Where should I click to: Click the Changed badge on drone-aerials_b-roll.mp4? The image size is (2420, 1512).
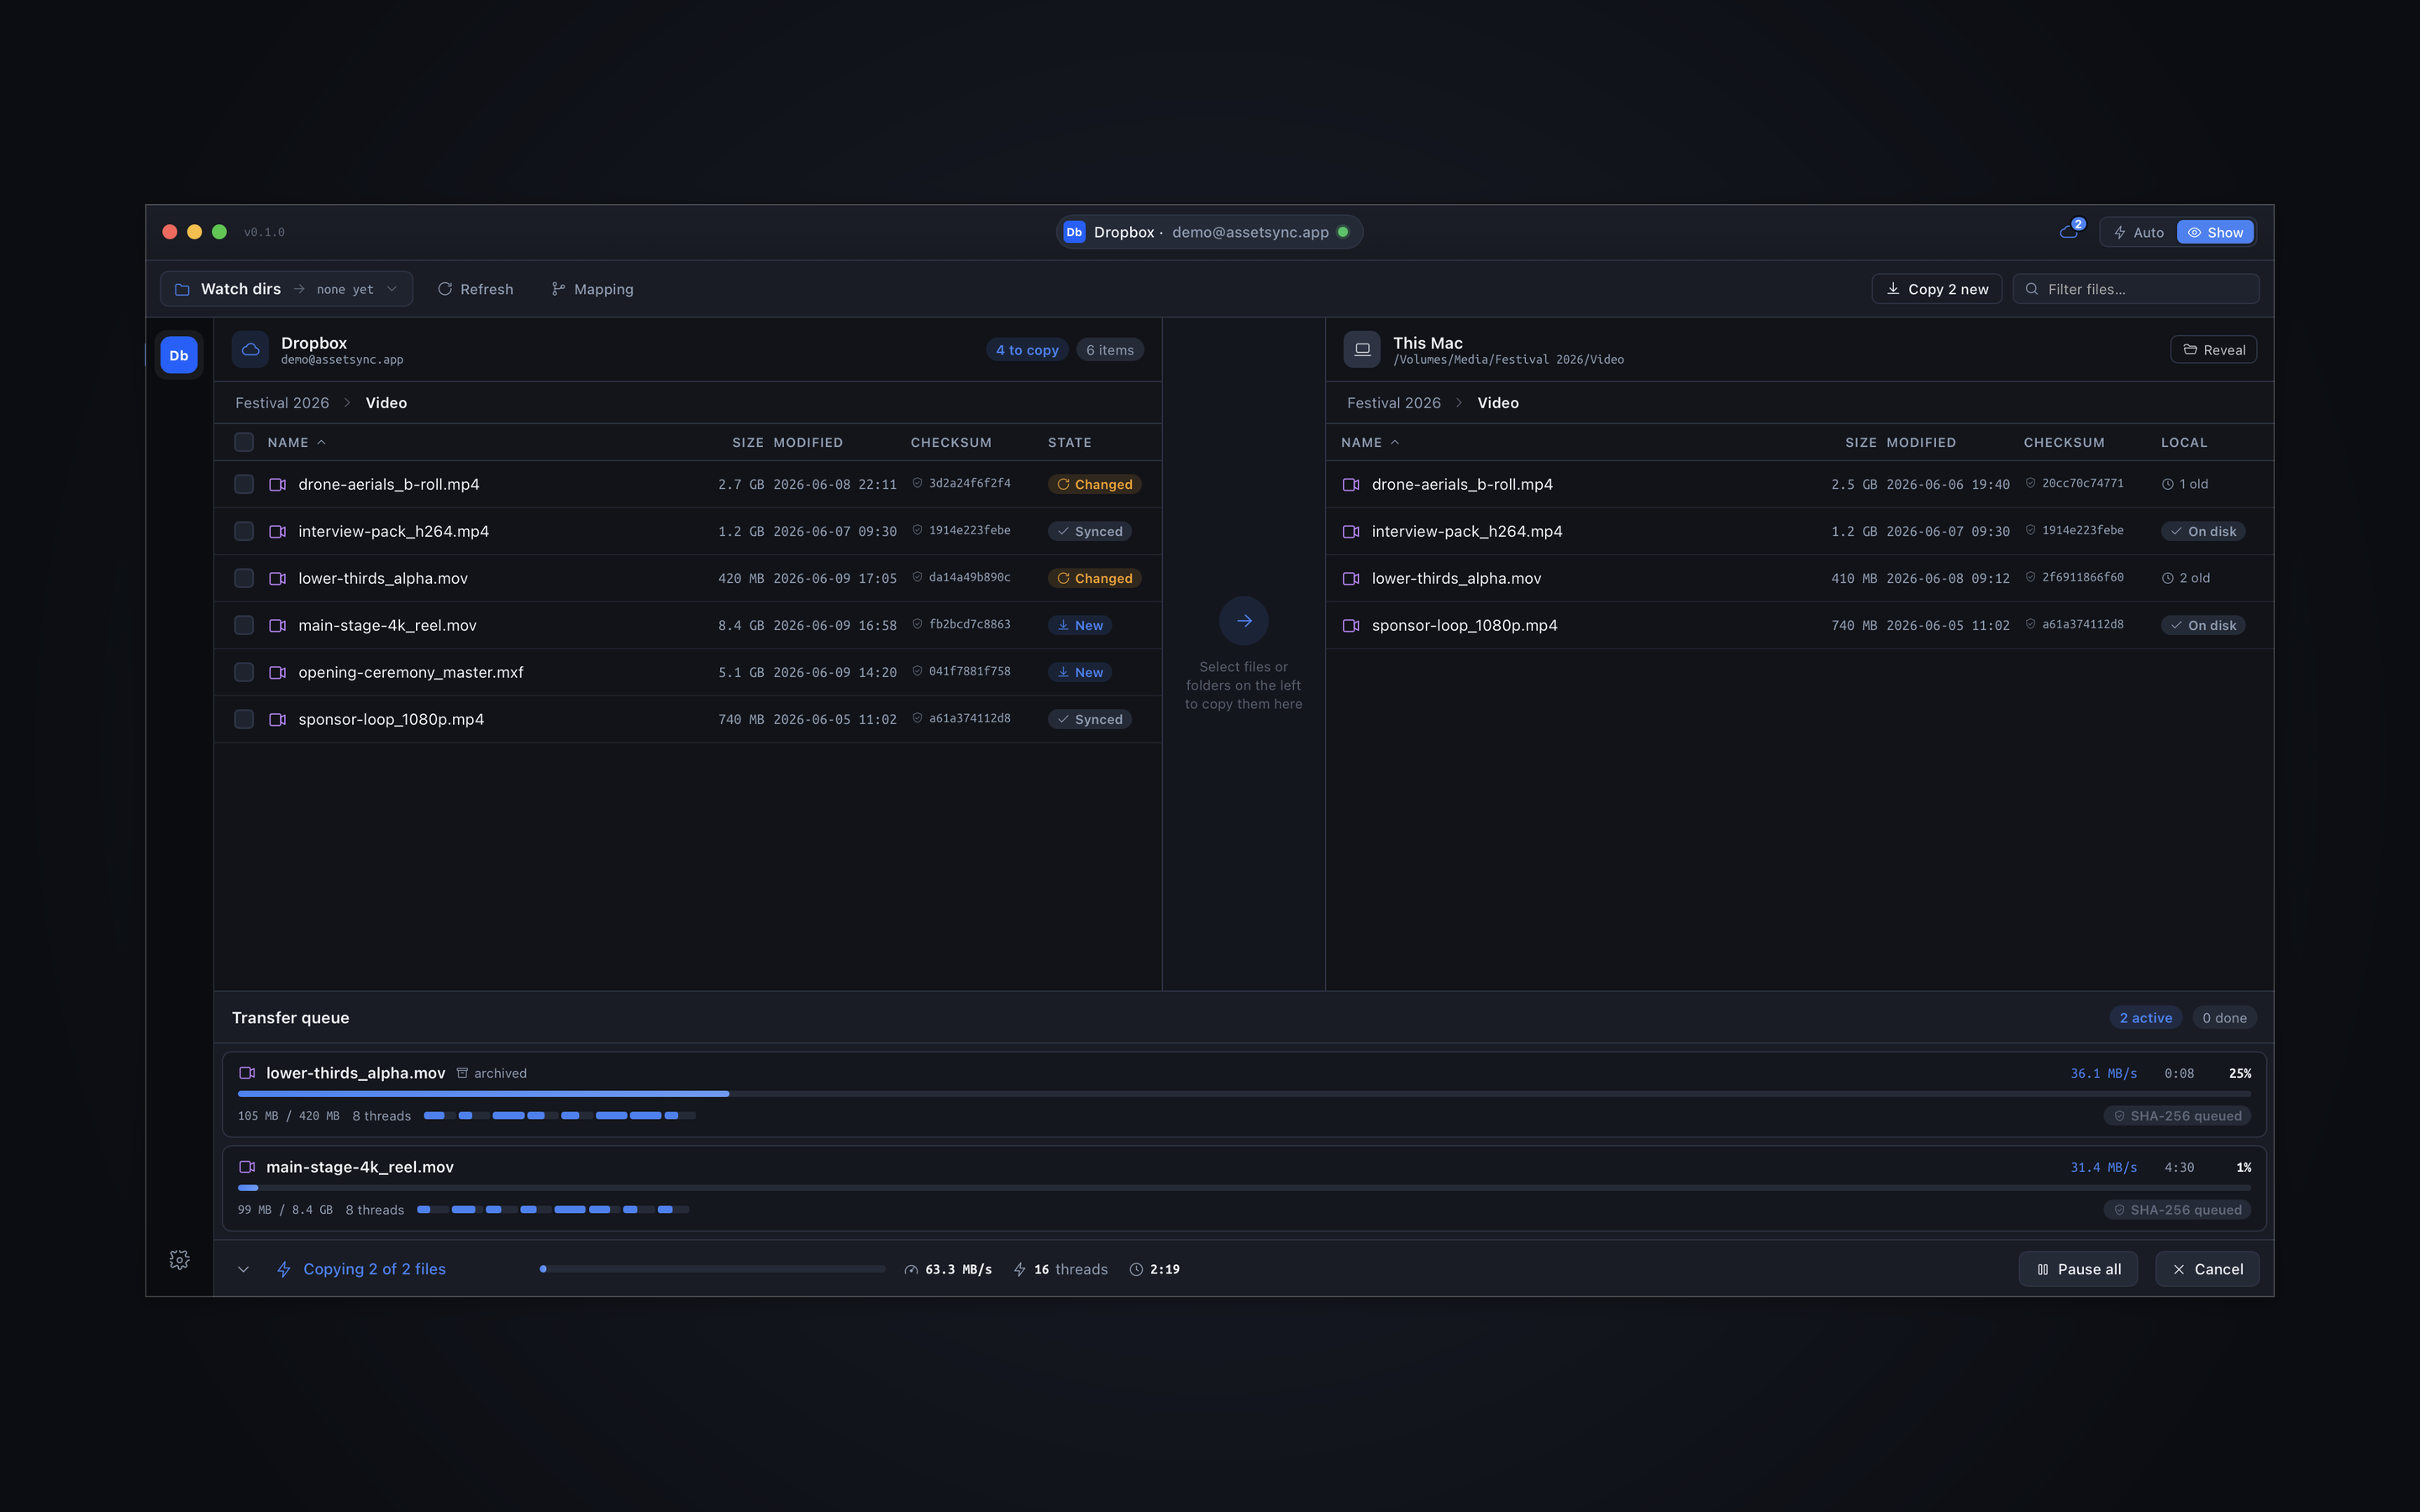(x=1095, y=484)
